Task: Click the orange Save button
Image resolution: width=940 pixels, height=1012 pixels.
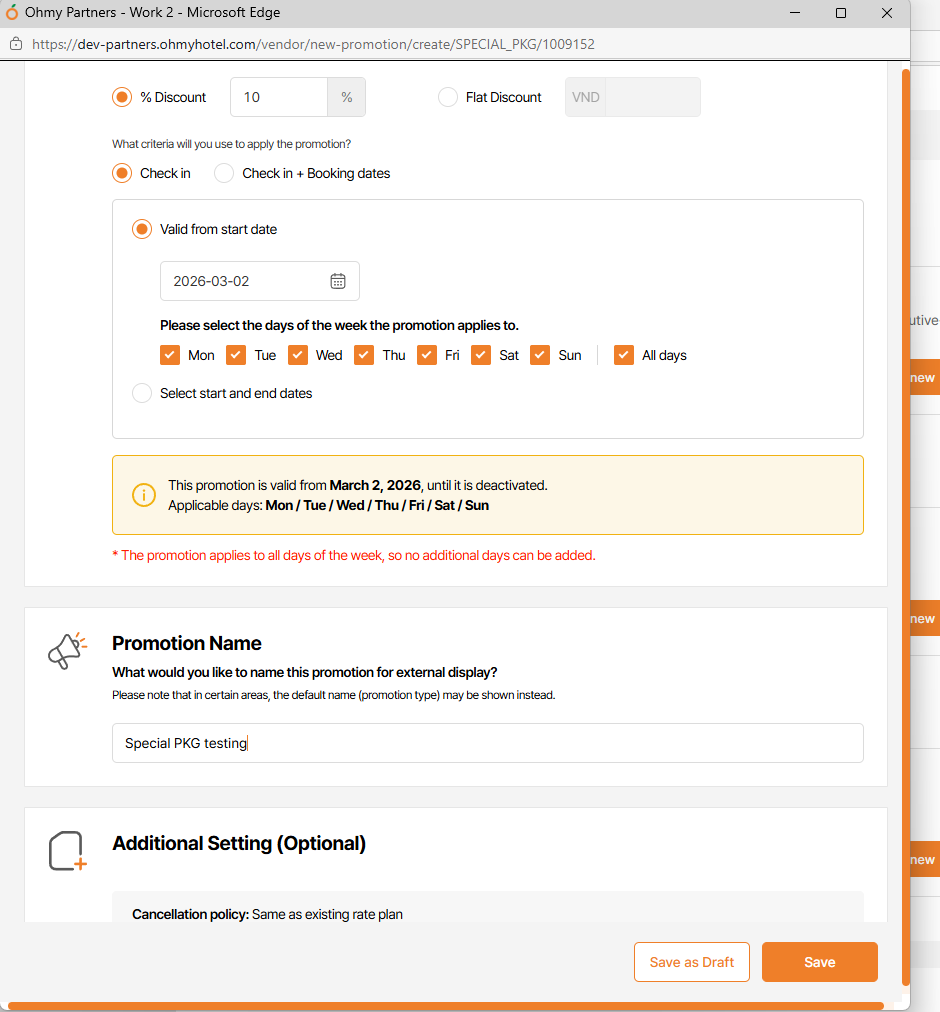Action: 819,962
